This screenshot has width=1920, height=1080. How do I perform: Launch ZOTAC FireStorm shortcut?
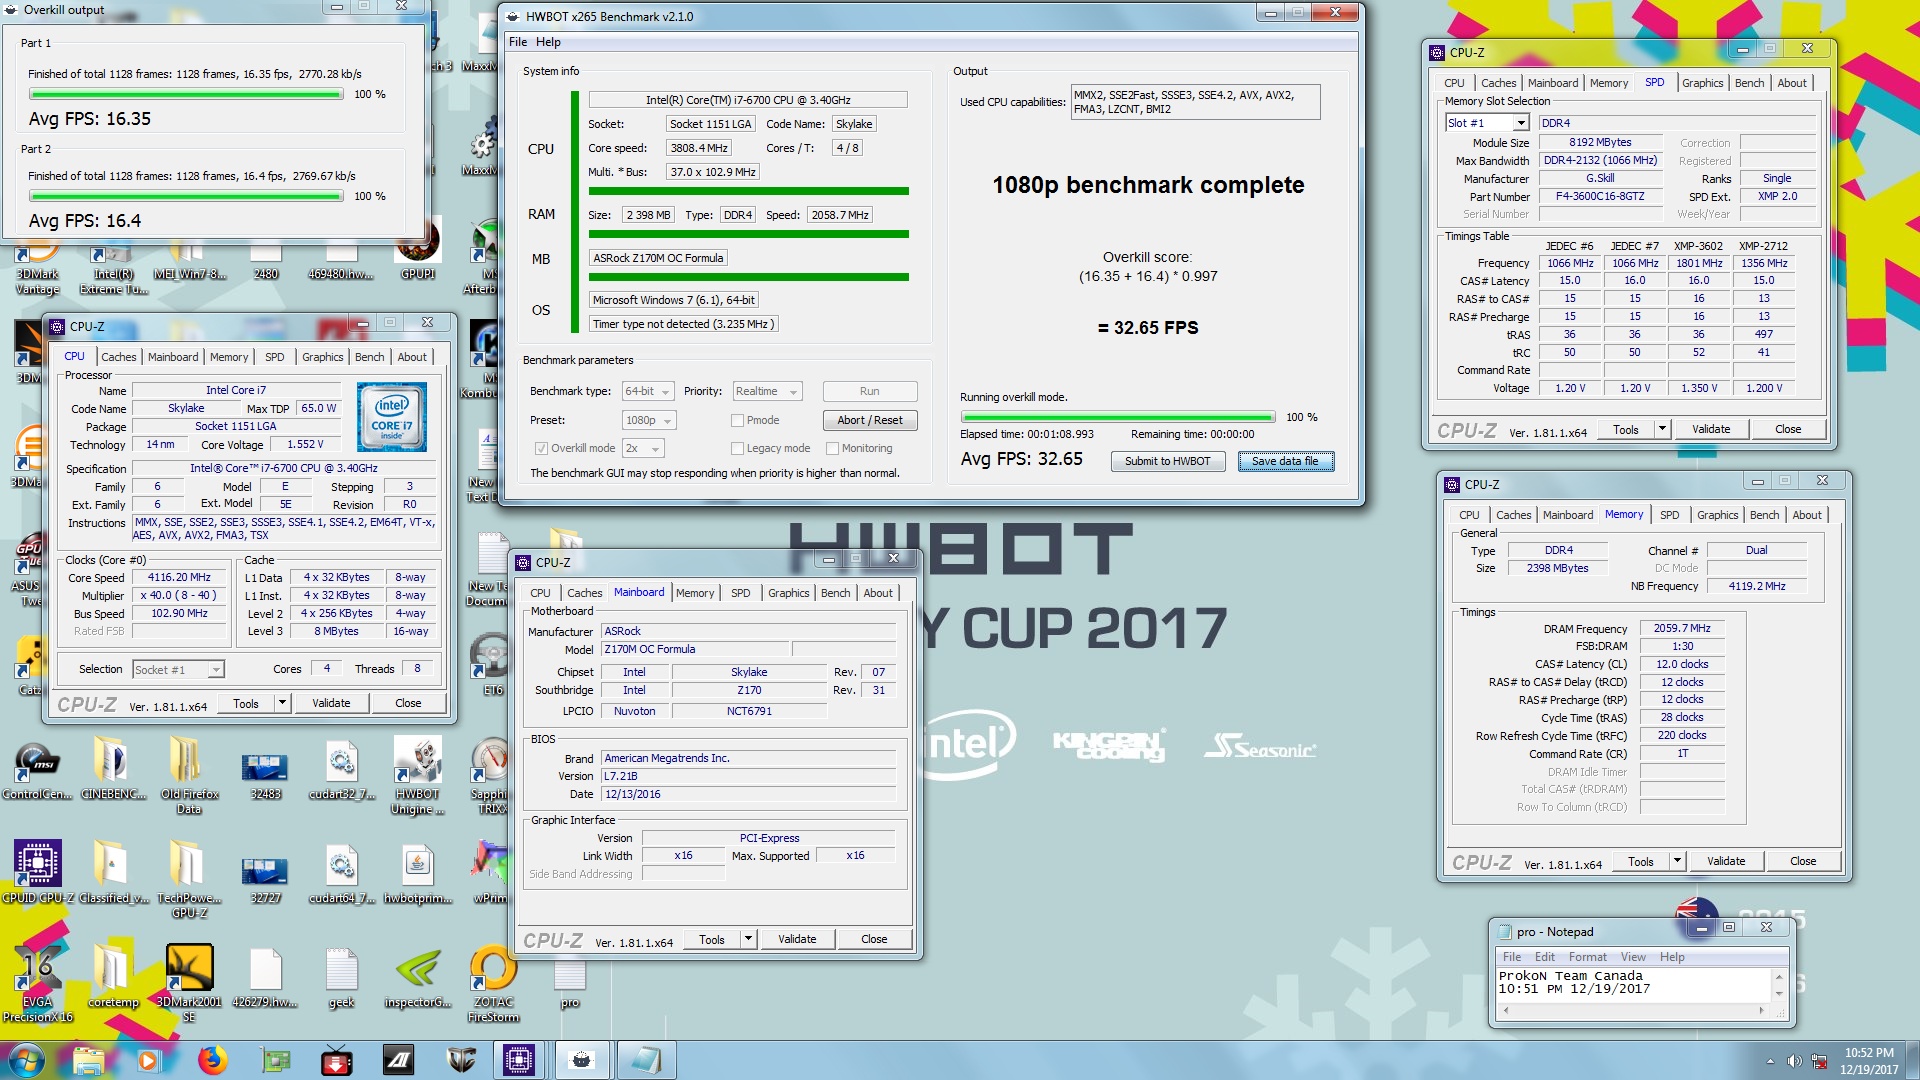point(494,983)
